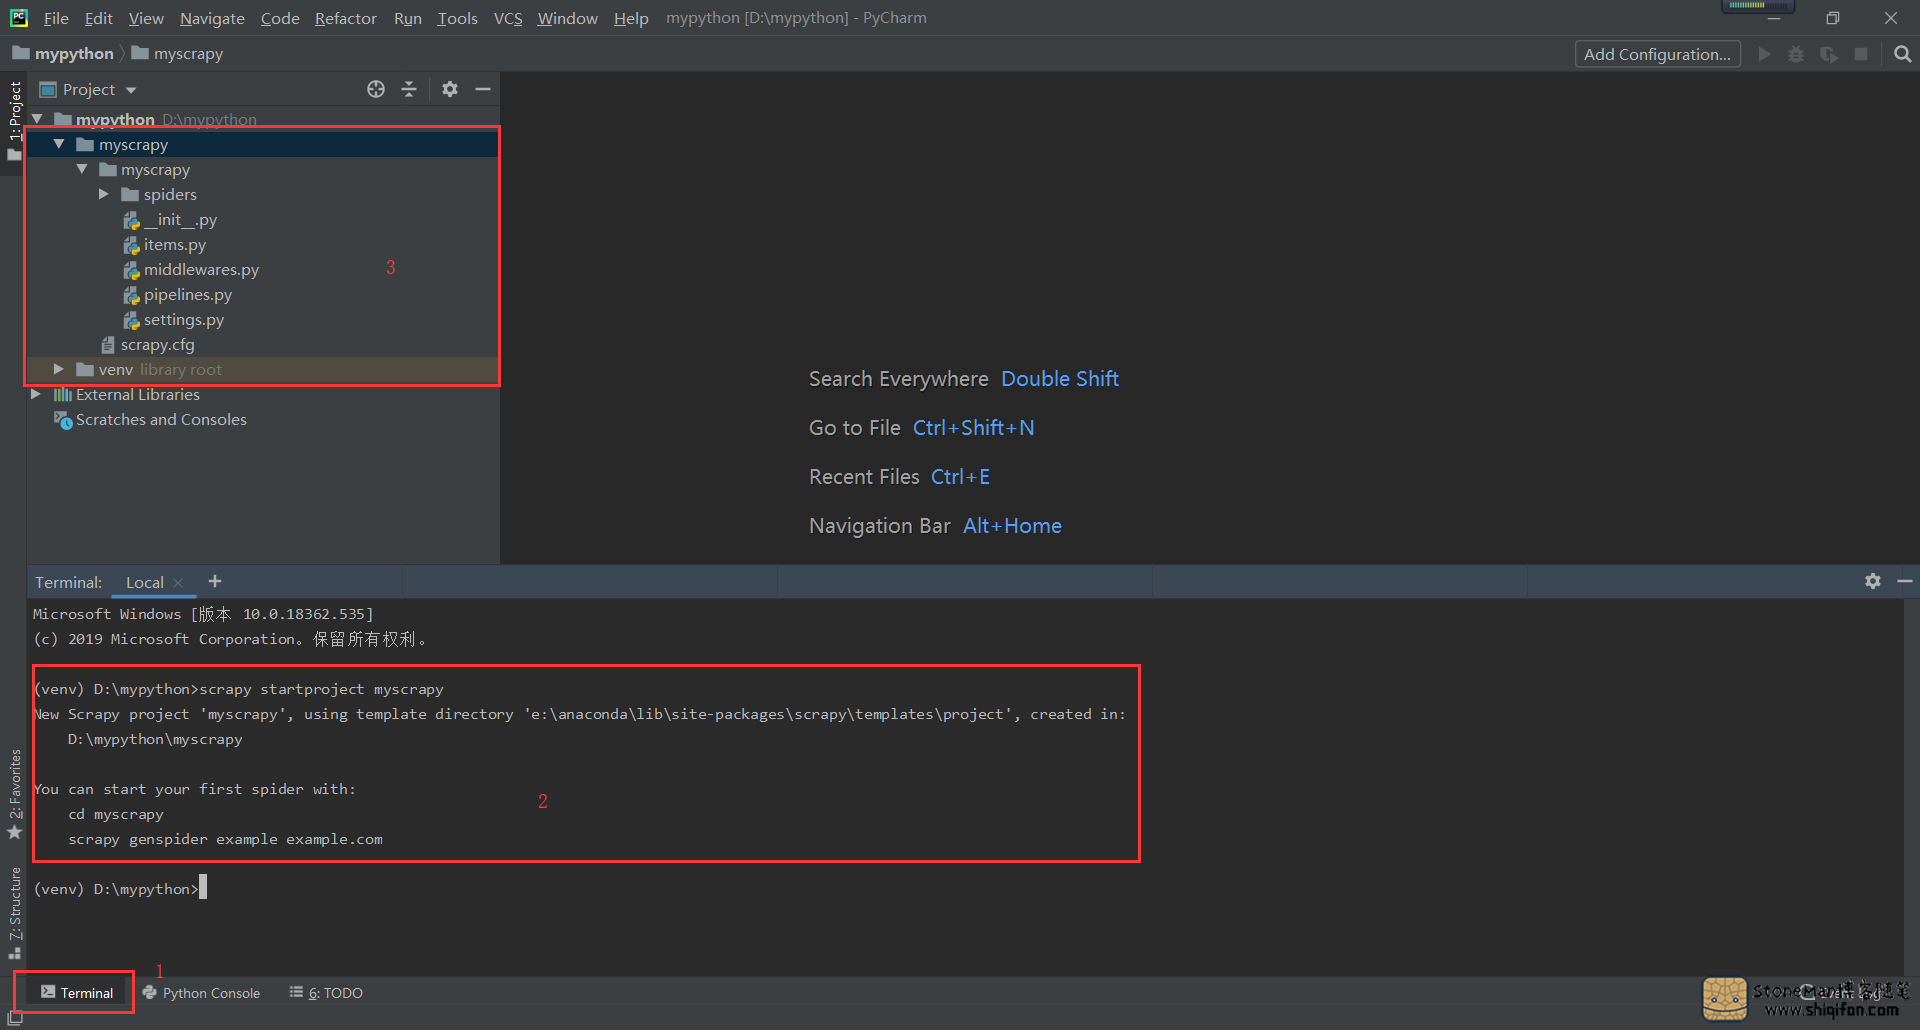1920x1030 pixels.
Task: Collapse the mypython root folder arrow
Action: coord(37,119)
